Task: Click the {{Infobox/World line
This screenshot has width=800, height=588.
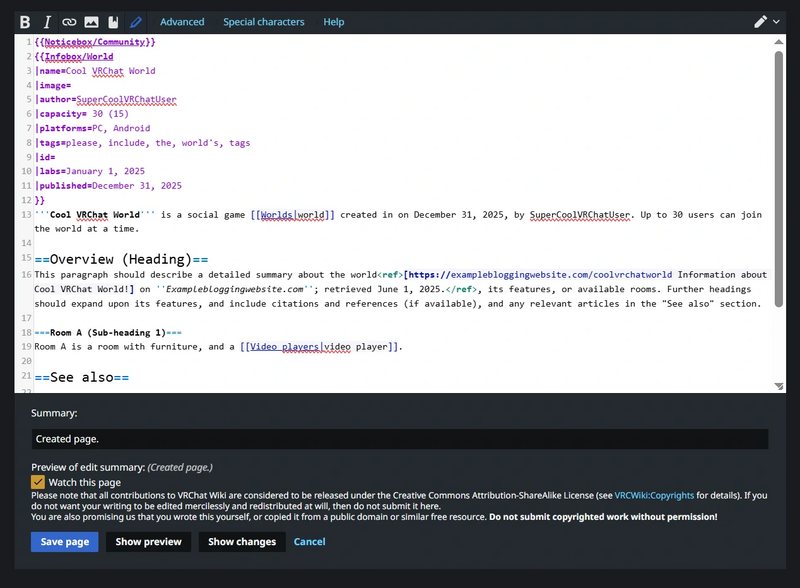Action: (x=74, y=56)
